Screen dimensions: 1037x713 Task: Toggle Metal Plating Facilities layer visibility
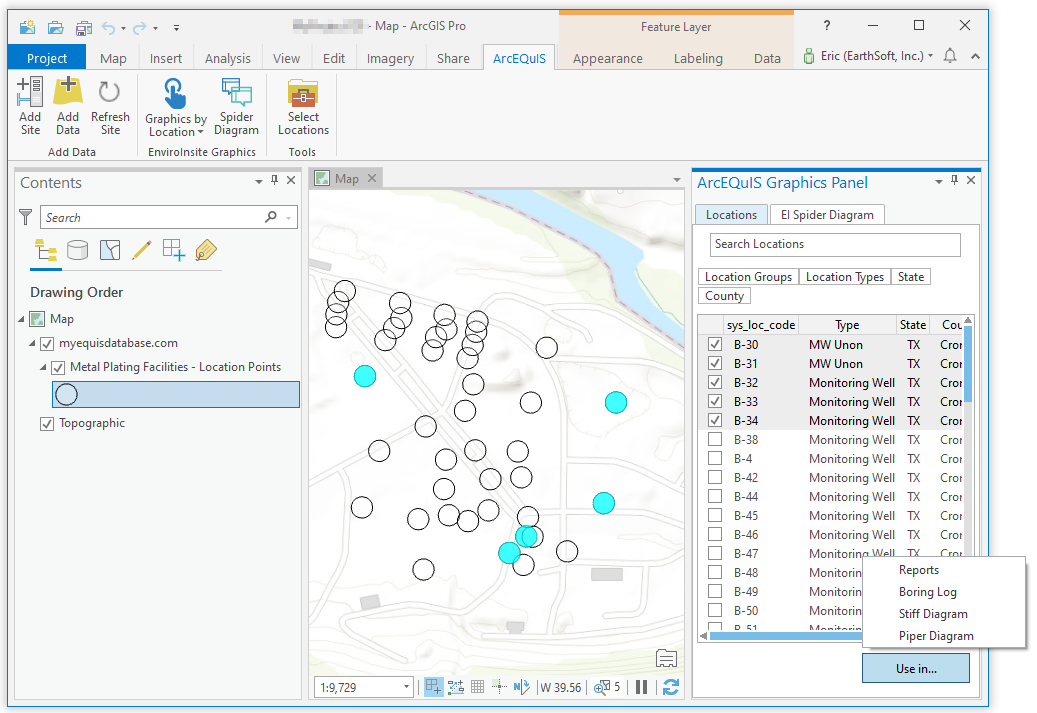(x=58, y=367)
